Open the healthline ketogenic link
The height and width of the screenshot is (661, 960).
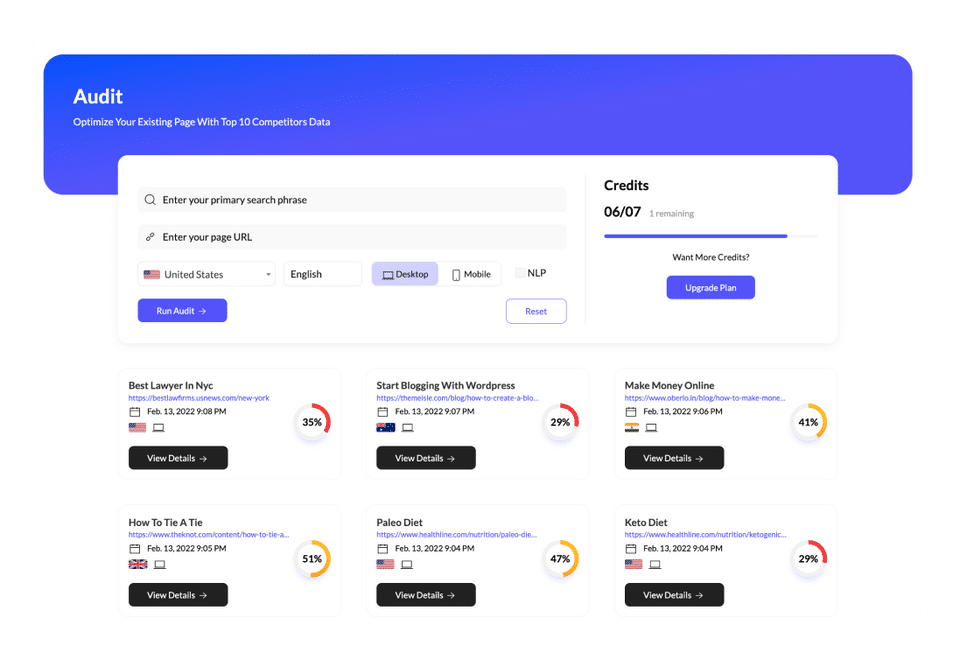[x=705, y=535]
